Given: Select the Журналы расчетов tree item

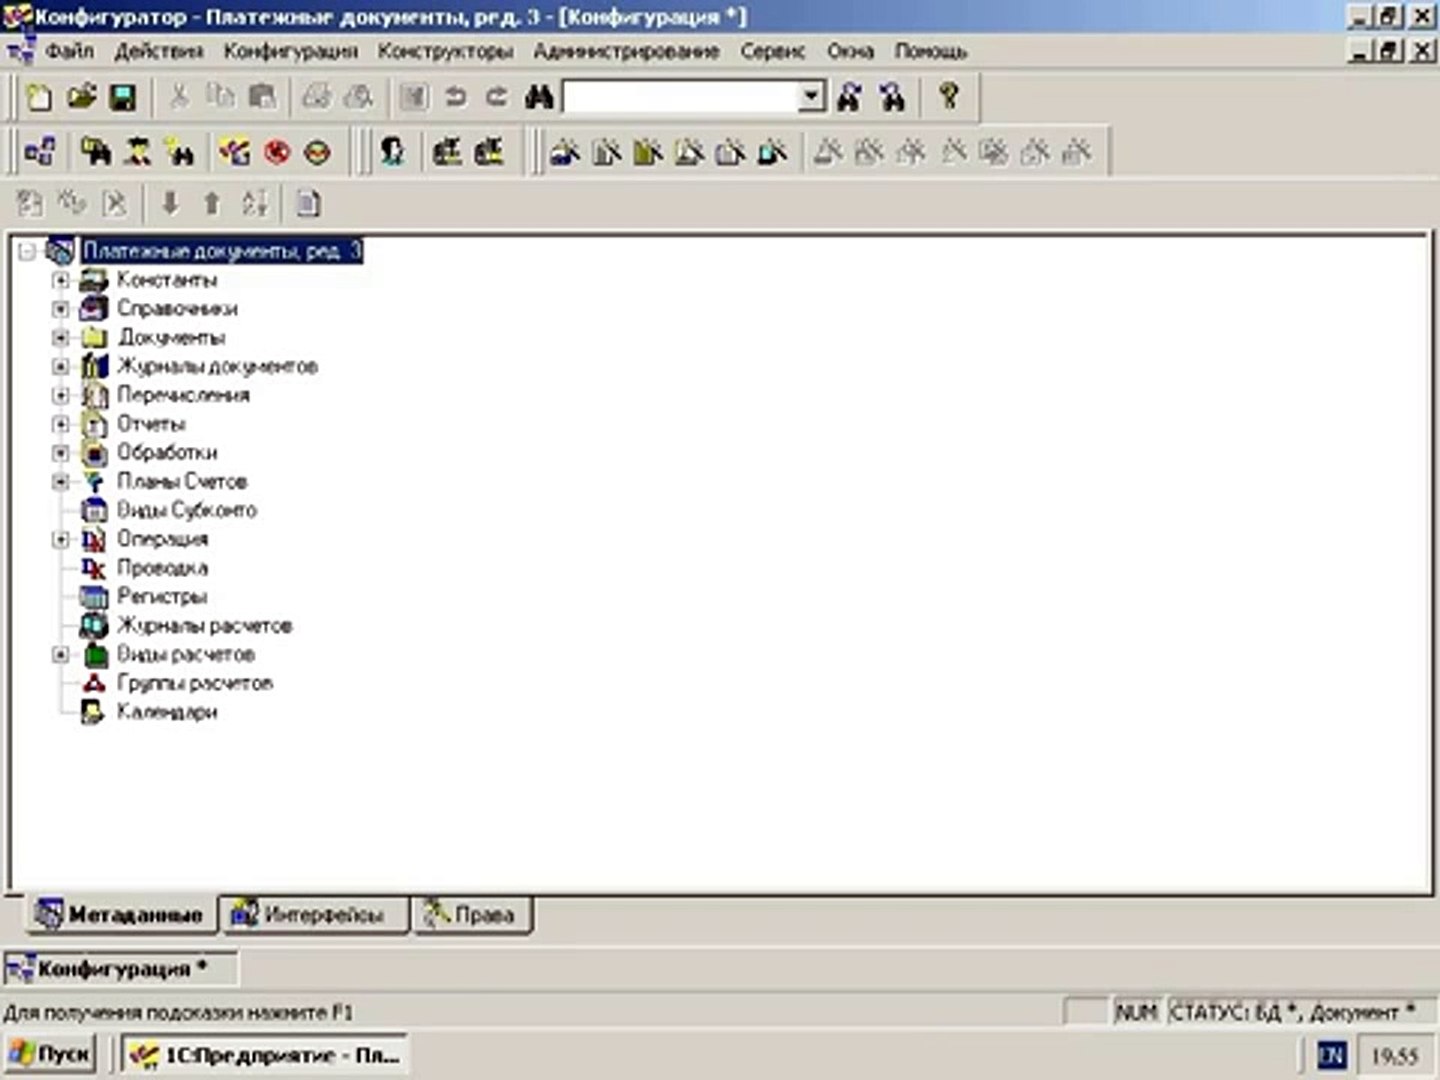Looking at the screenshot, I should click(205, 626).
